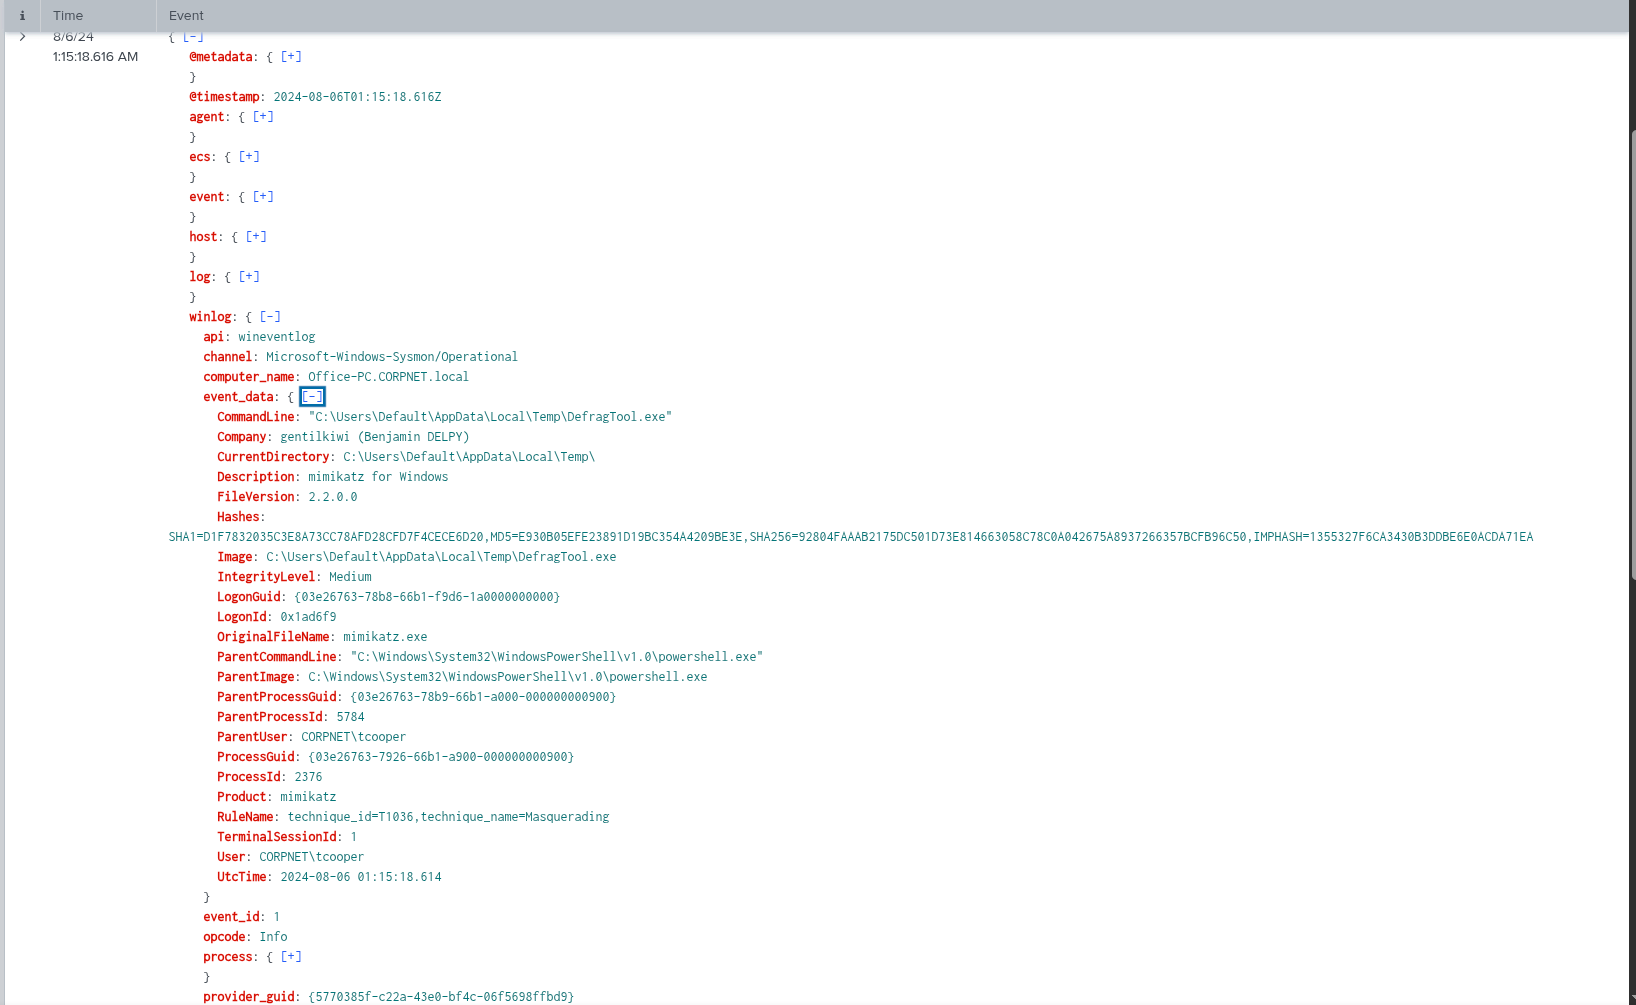Click the ParentProcessGuid value
This screenshot has height=1005, width=1636.
[483, 697]
